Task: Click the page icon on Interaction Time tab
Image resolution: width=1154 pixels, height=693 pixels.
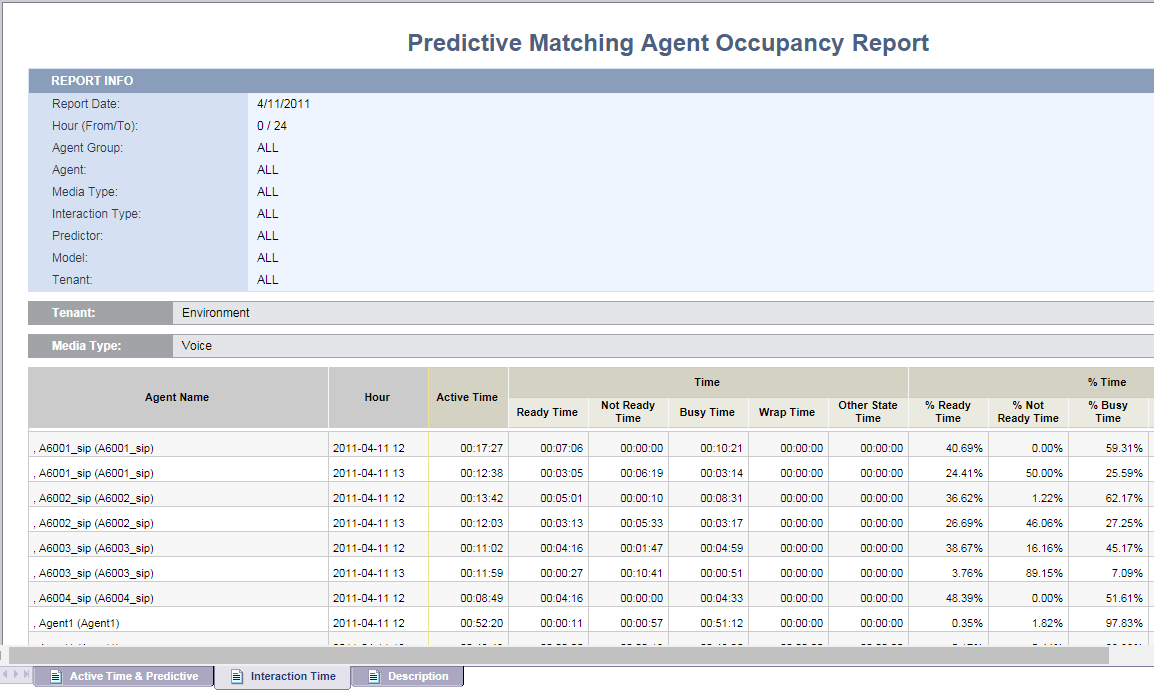Action: (237, 677)
